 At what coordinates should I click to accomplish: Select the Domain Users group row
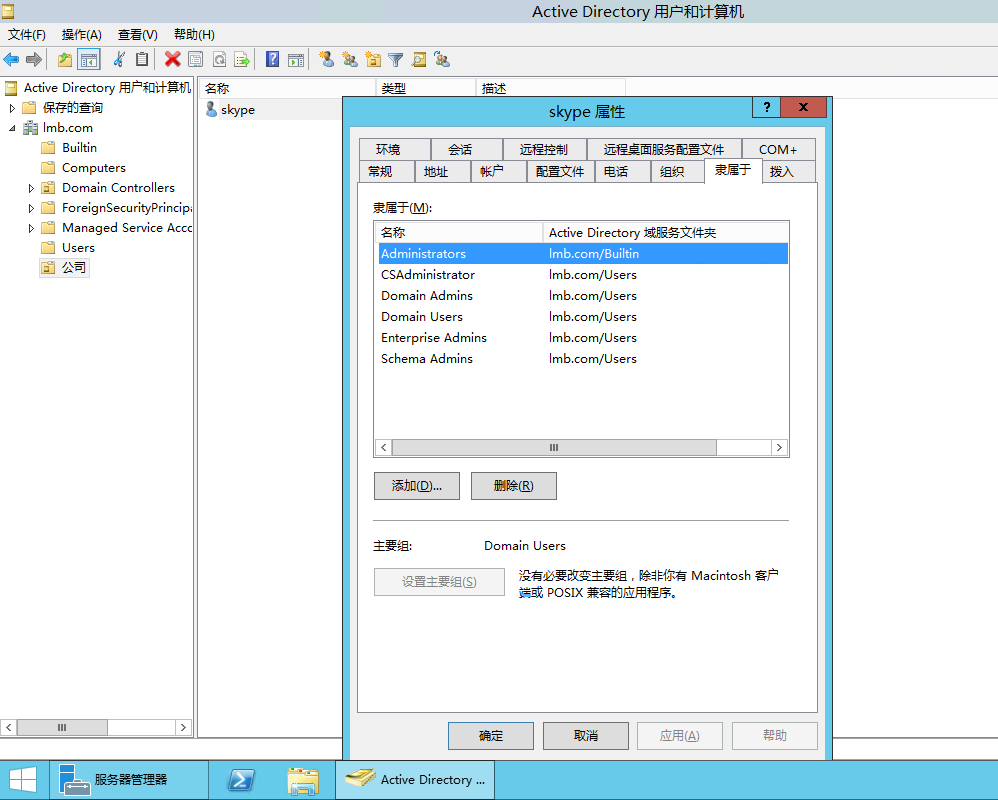tap(583, 316)
